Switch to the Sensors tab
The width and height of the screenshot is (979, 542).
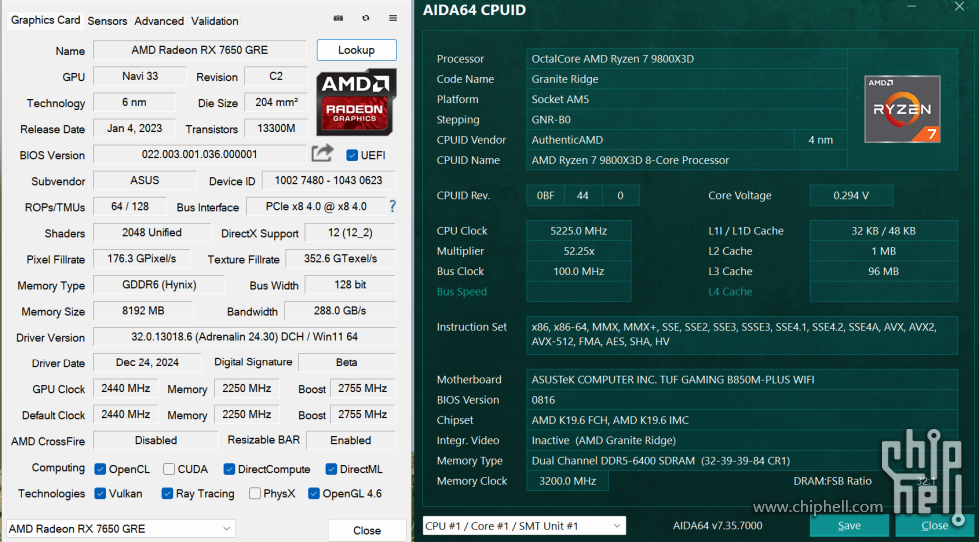(107, 21)
